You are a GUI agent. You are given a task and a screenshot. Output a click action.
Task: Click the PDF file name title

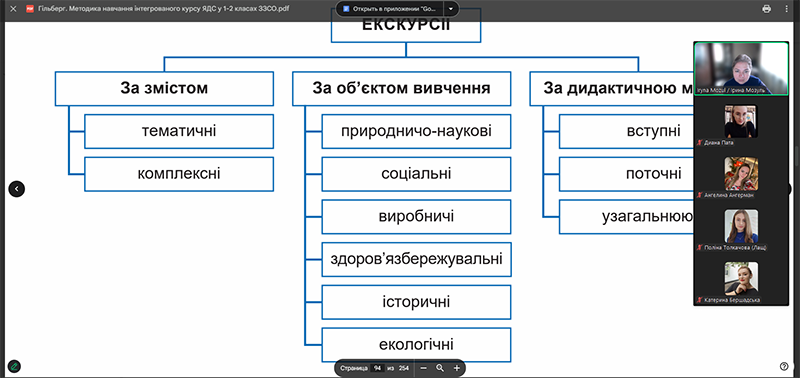[164, 9]
